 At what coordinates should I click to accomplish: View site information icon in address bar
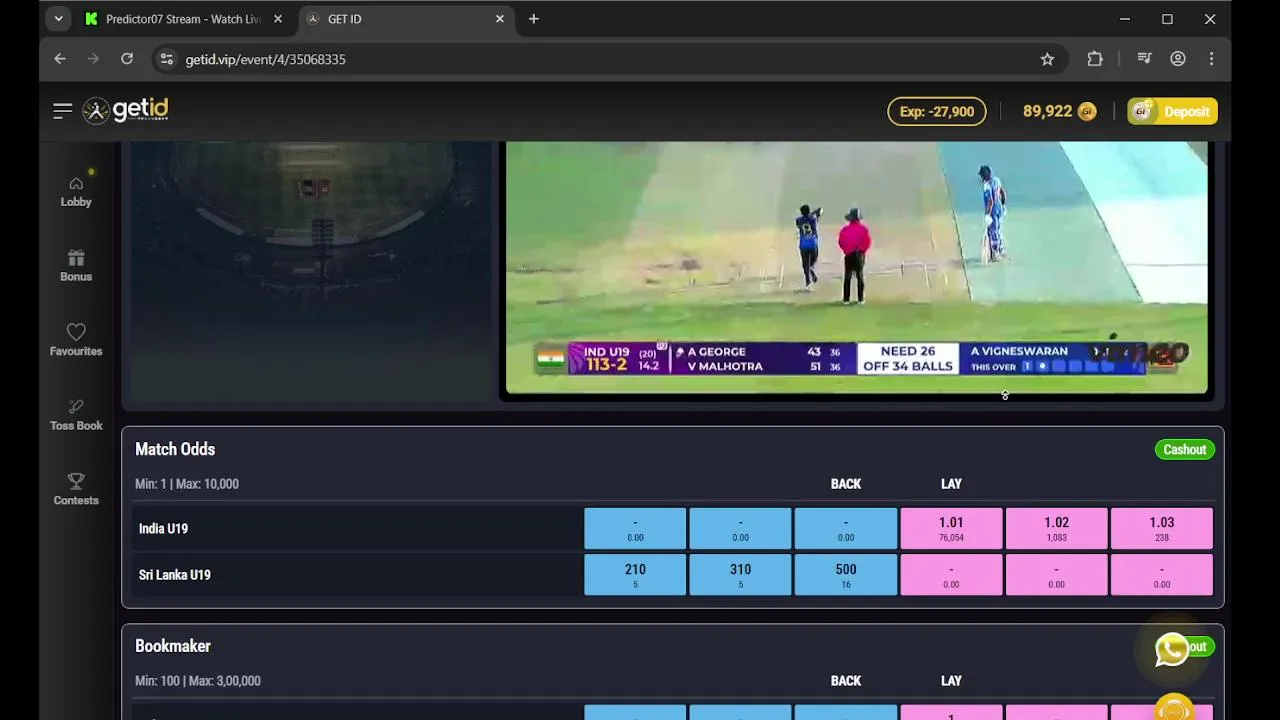pyautogui.click(x=167, y=59)
